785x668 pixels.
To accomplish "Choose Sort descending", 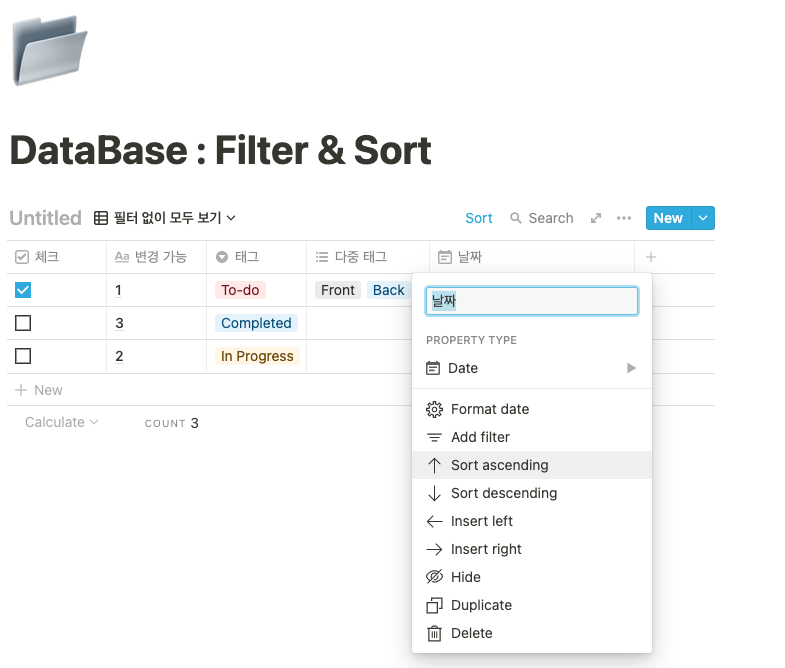I will tap(532, 493).
